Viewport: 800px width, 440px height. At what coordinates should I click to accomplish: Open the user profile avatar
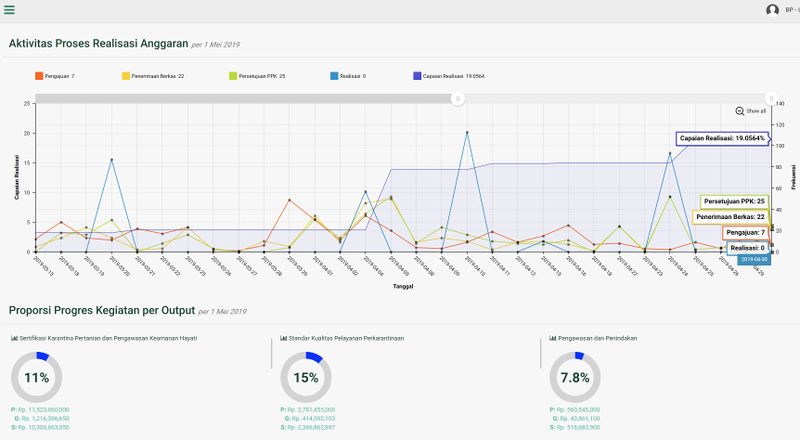tap(772, 10)
